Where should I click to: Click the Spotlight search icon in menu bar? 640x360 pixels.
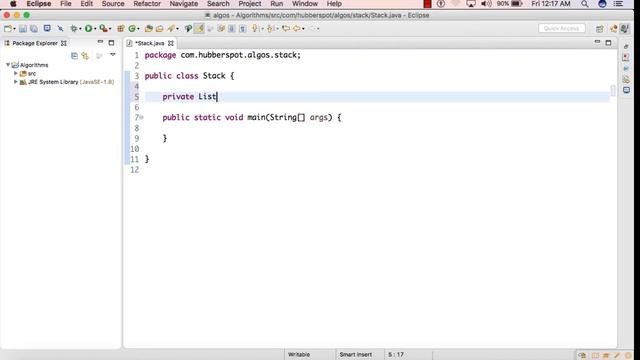[584, 4]
